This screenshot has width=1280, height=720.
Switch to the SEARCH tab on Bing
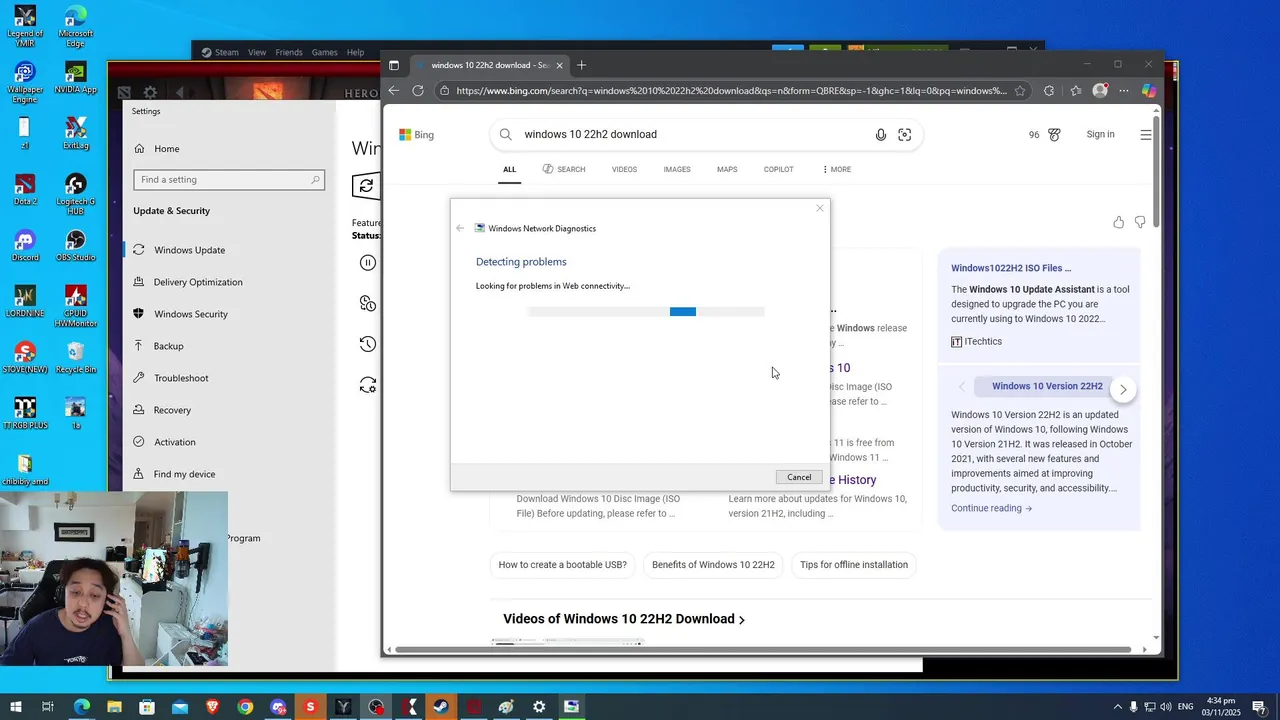pyautogui.click(x=564, y=169)
